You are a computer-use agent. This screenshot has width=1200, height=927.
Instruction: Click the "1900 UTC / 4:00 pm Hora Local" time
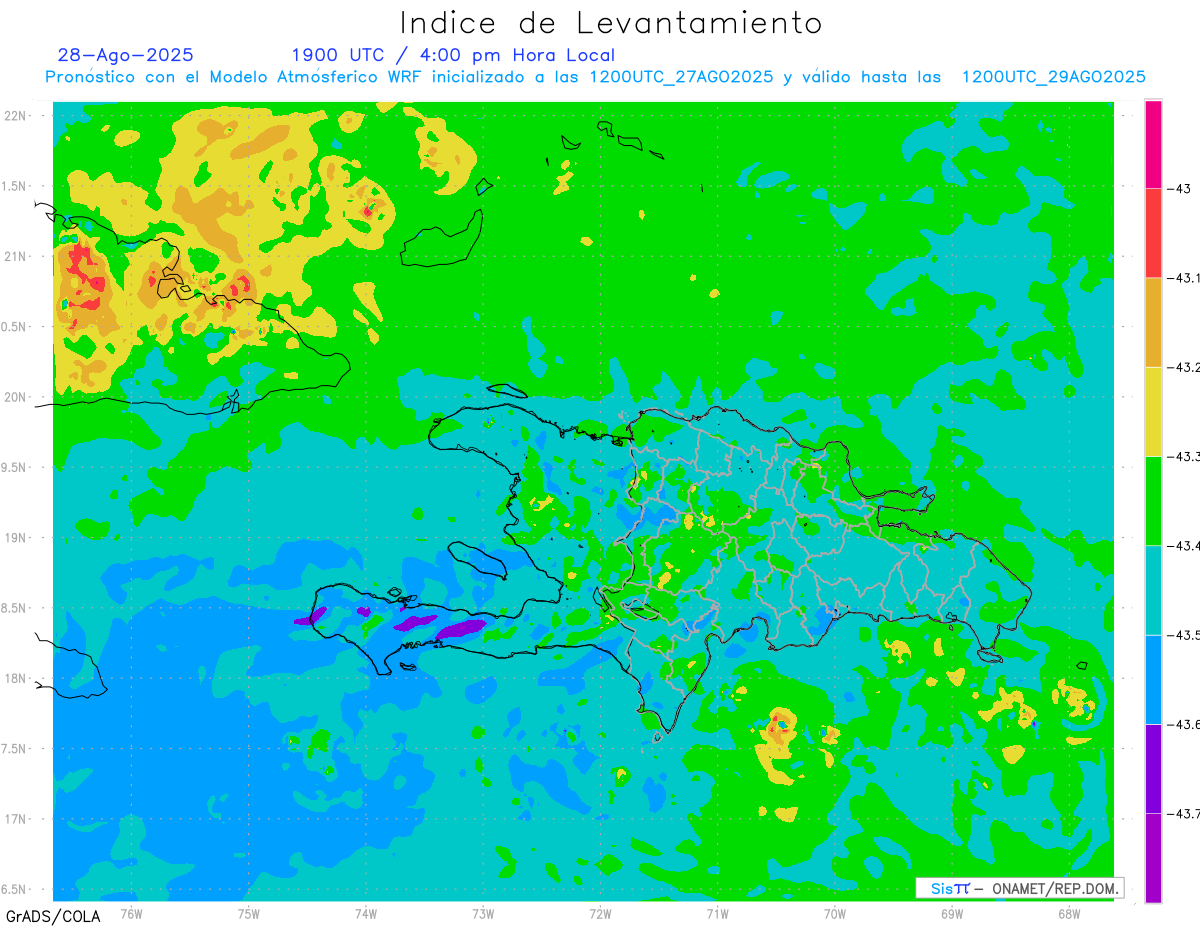[453, 55]
